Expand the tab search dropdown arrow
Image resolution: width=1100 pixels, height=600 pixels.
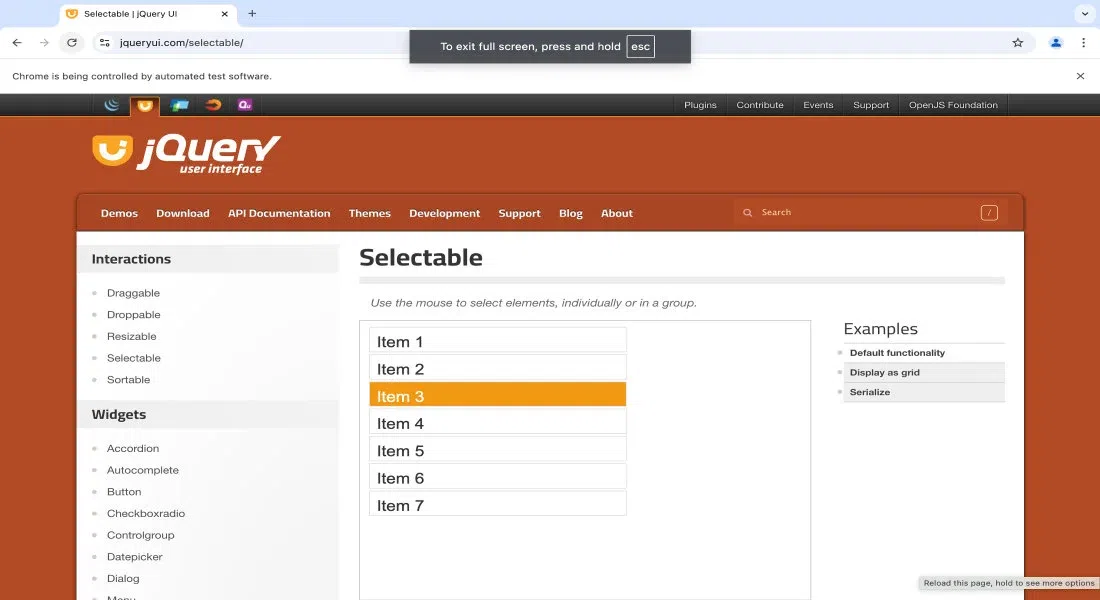(1085, 13)
